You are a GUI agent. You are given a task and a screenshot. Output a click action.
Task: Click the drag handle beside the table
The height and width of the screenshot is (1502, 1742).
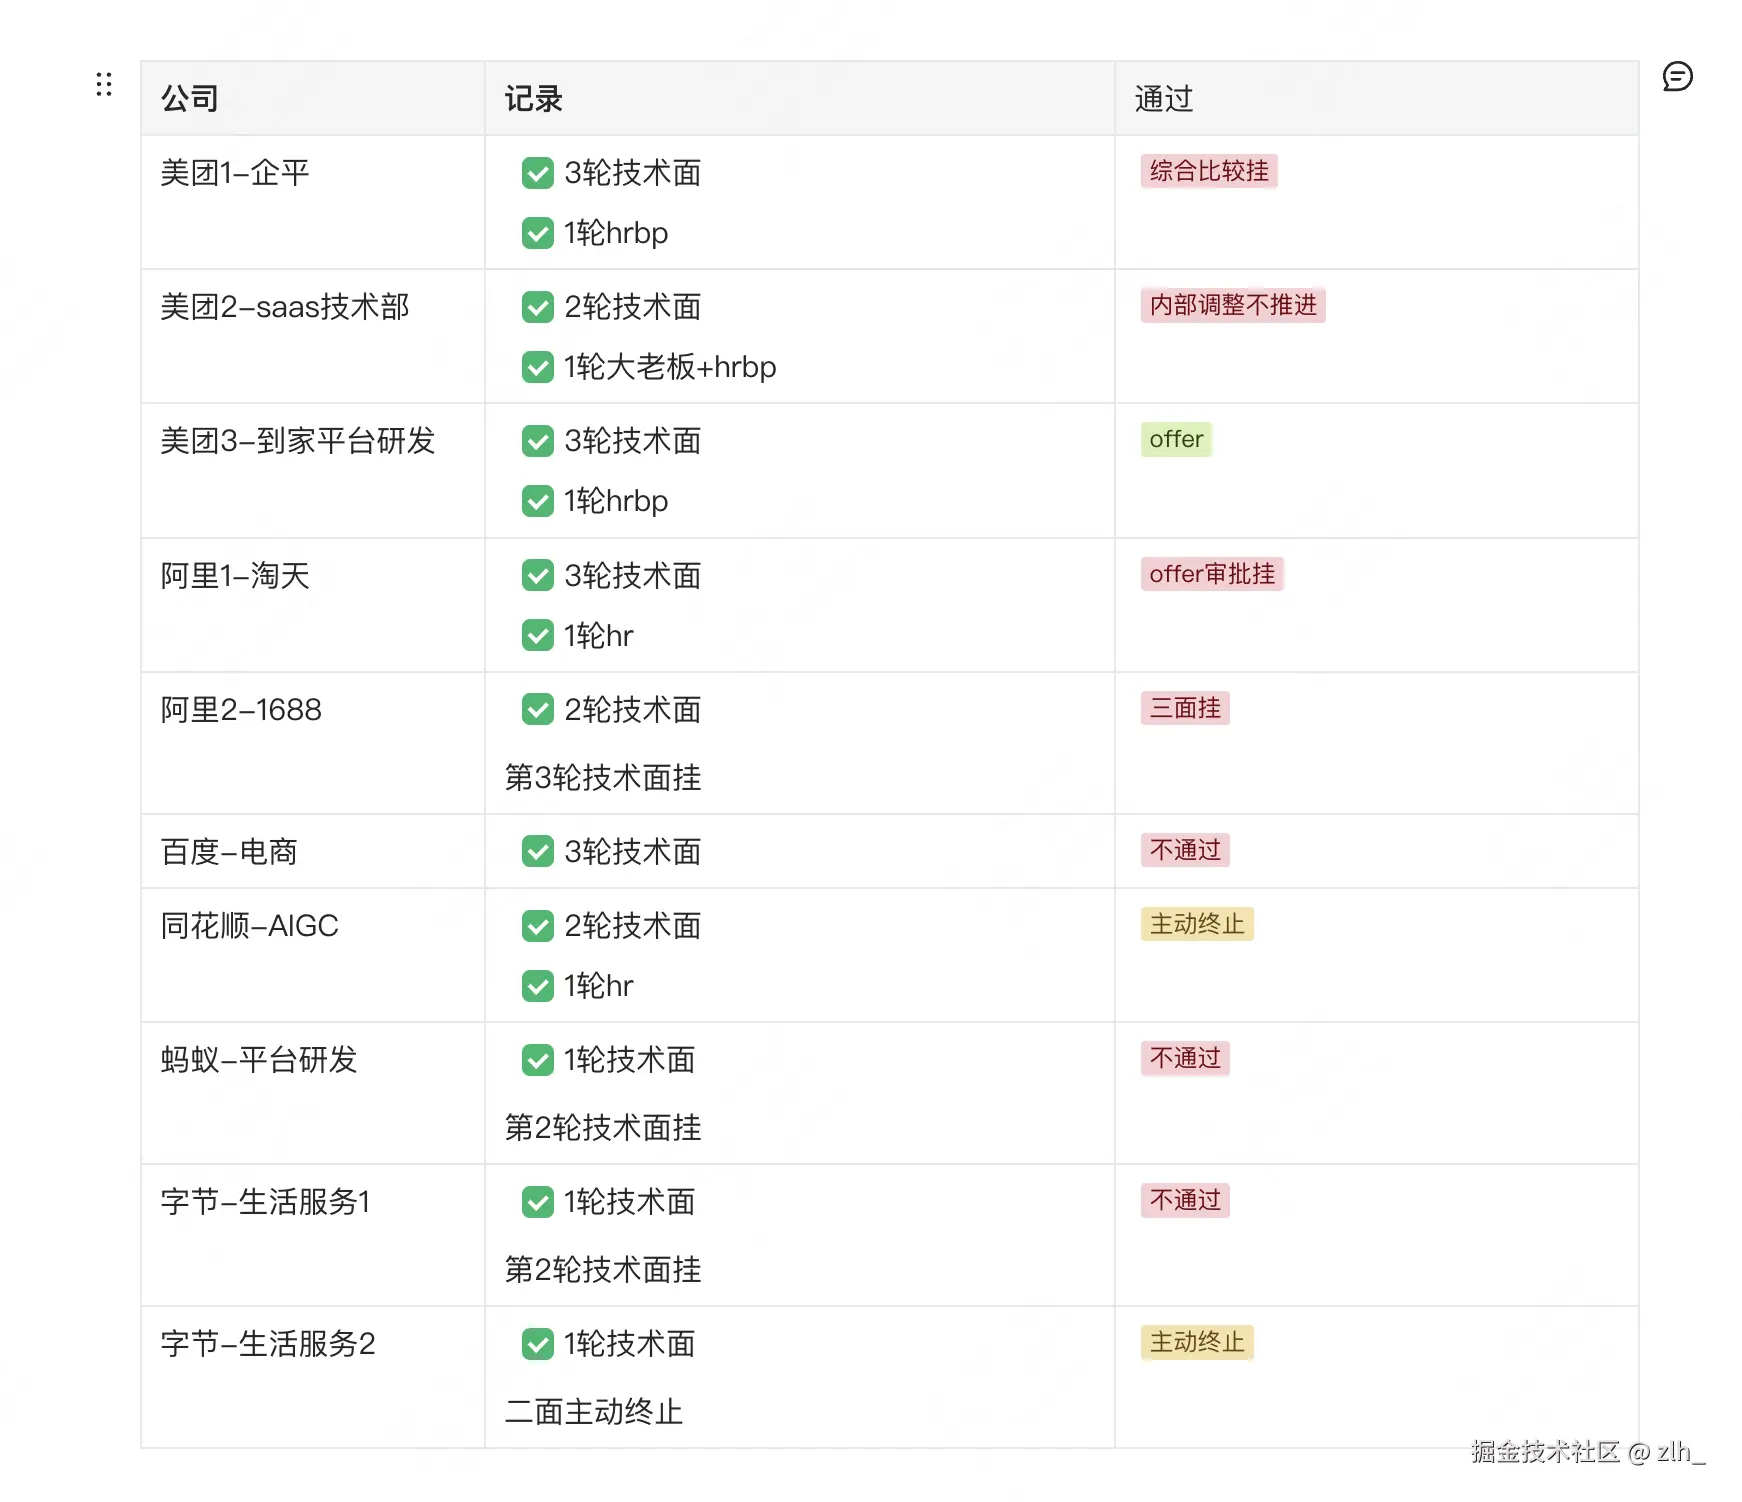coord(104,84)
